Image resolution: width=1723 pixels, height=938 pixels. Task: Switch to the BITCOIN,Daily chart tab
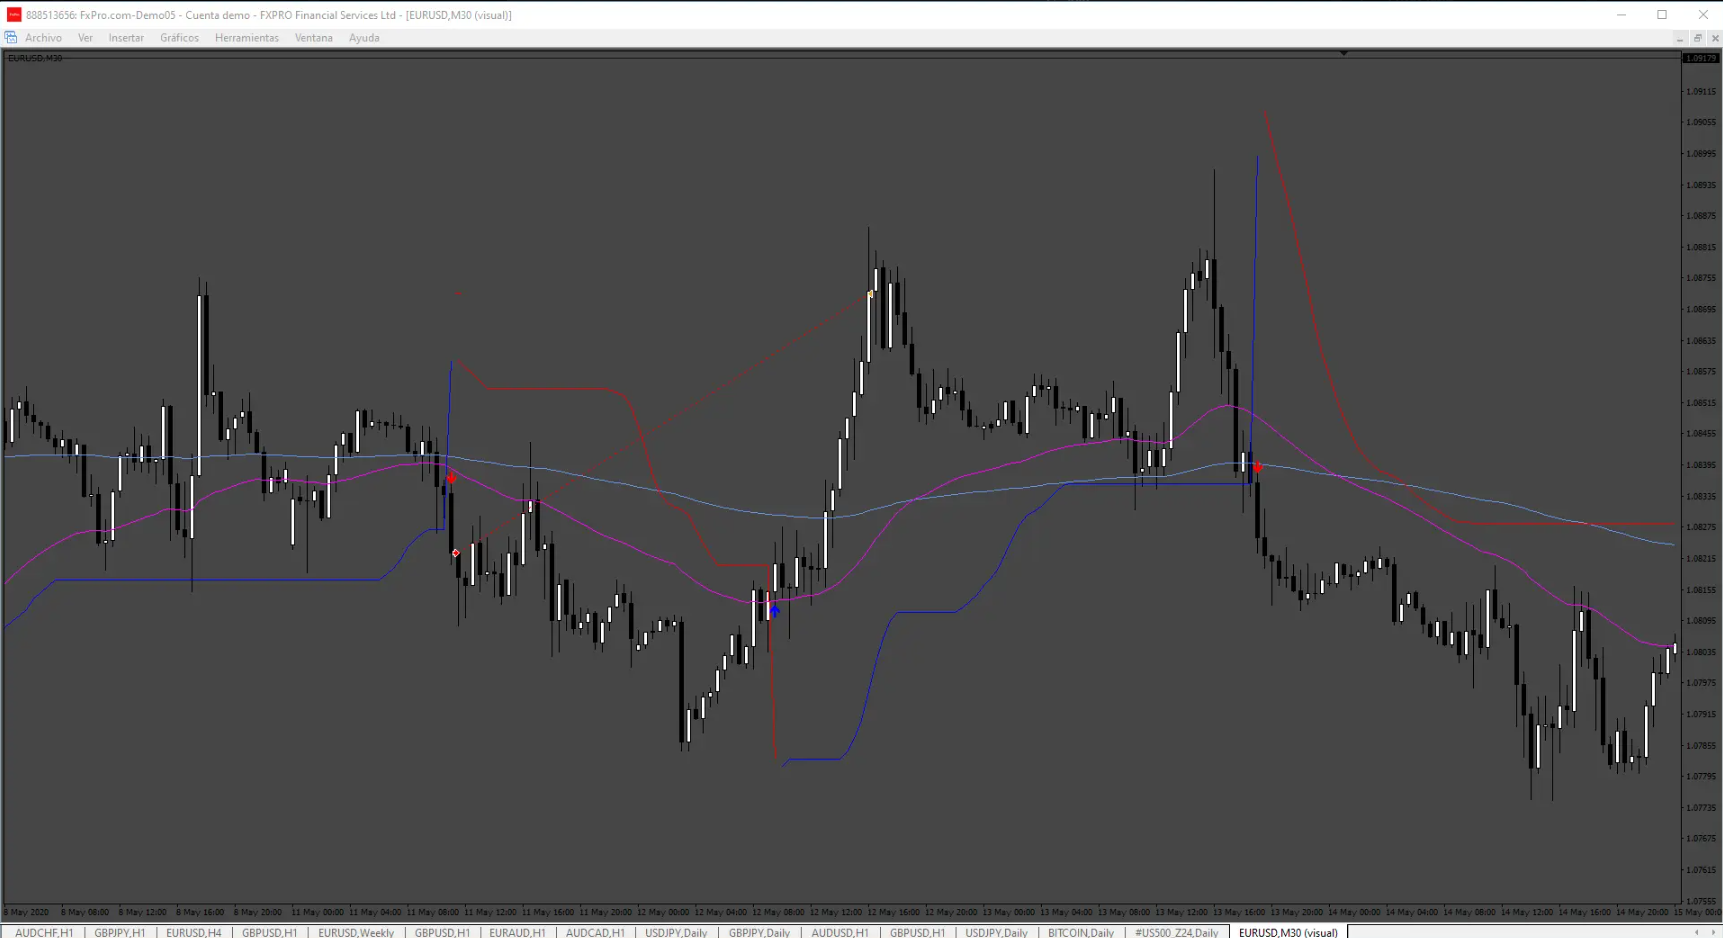point(1081,932)
